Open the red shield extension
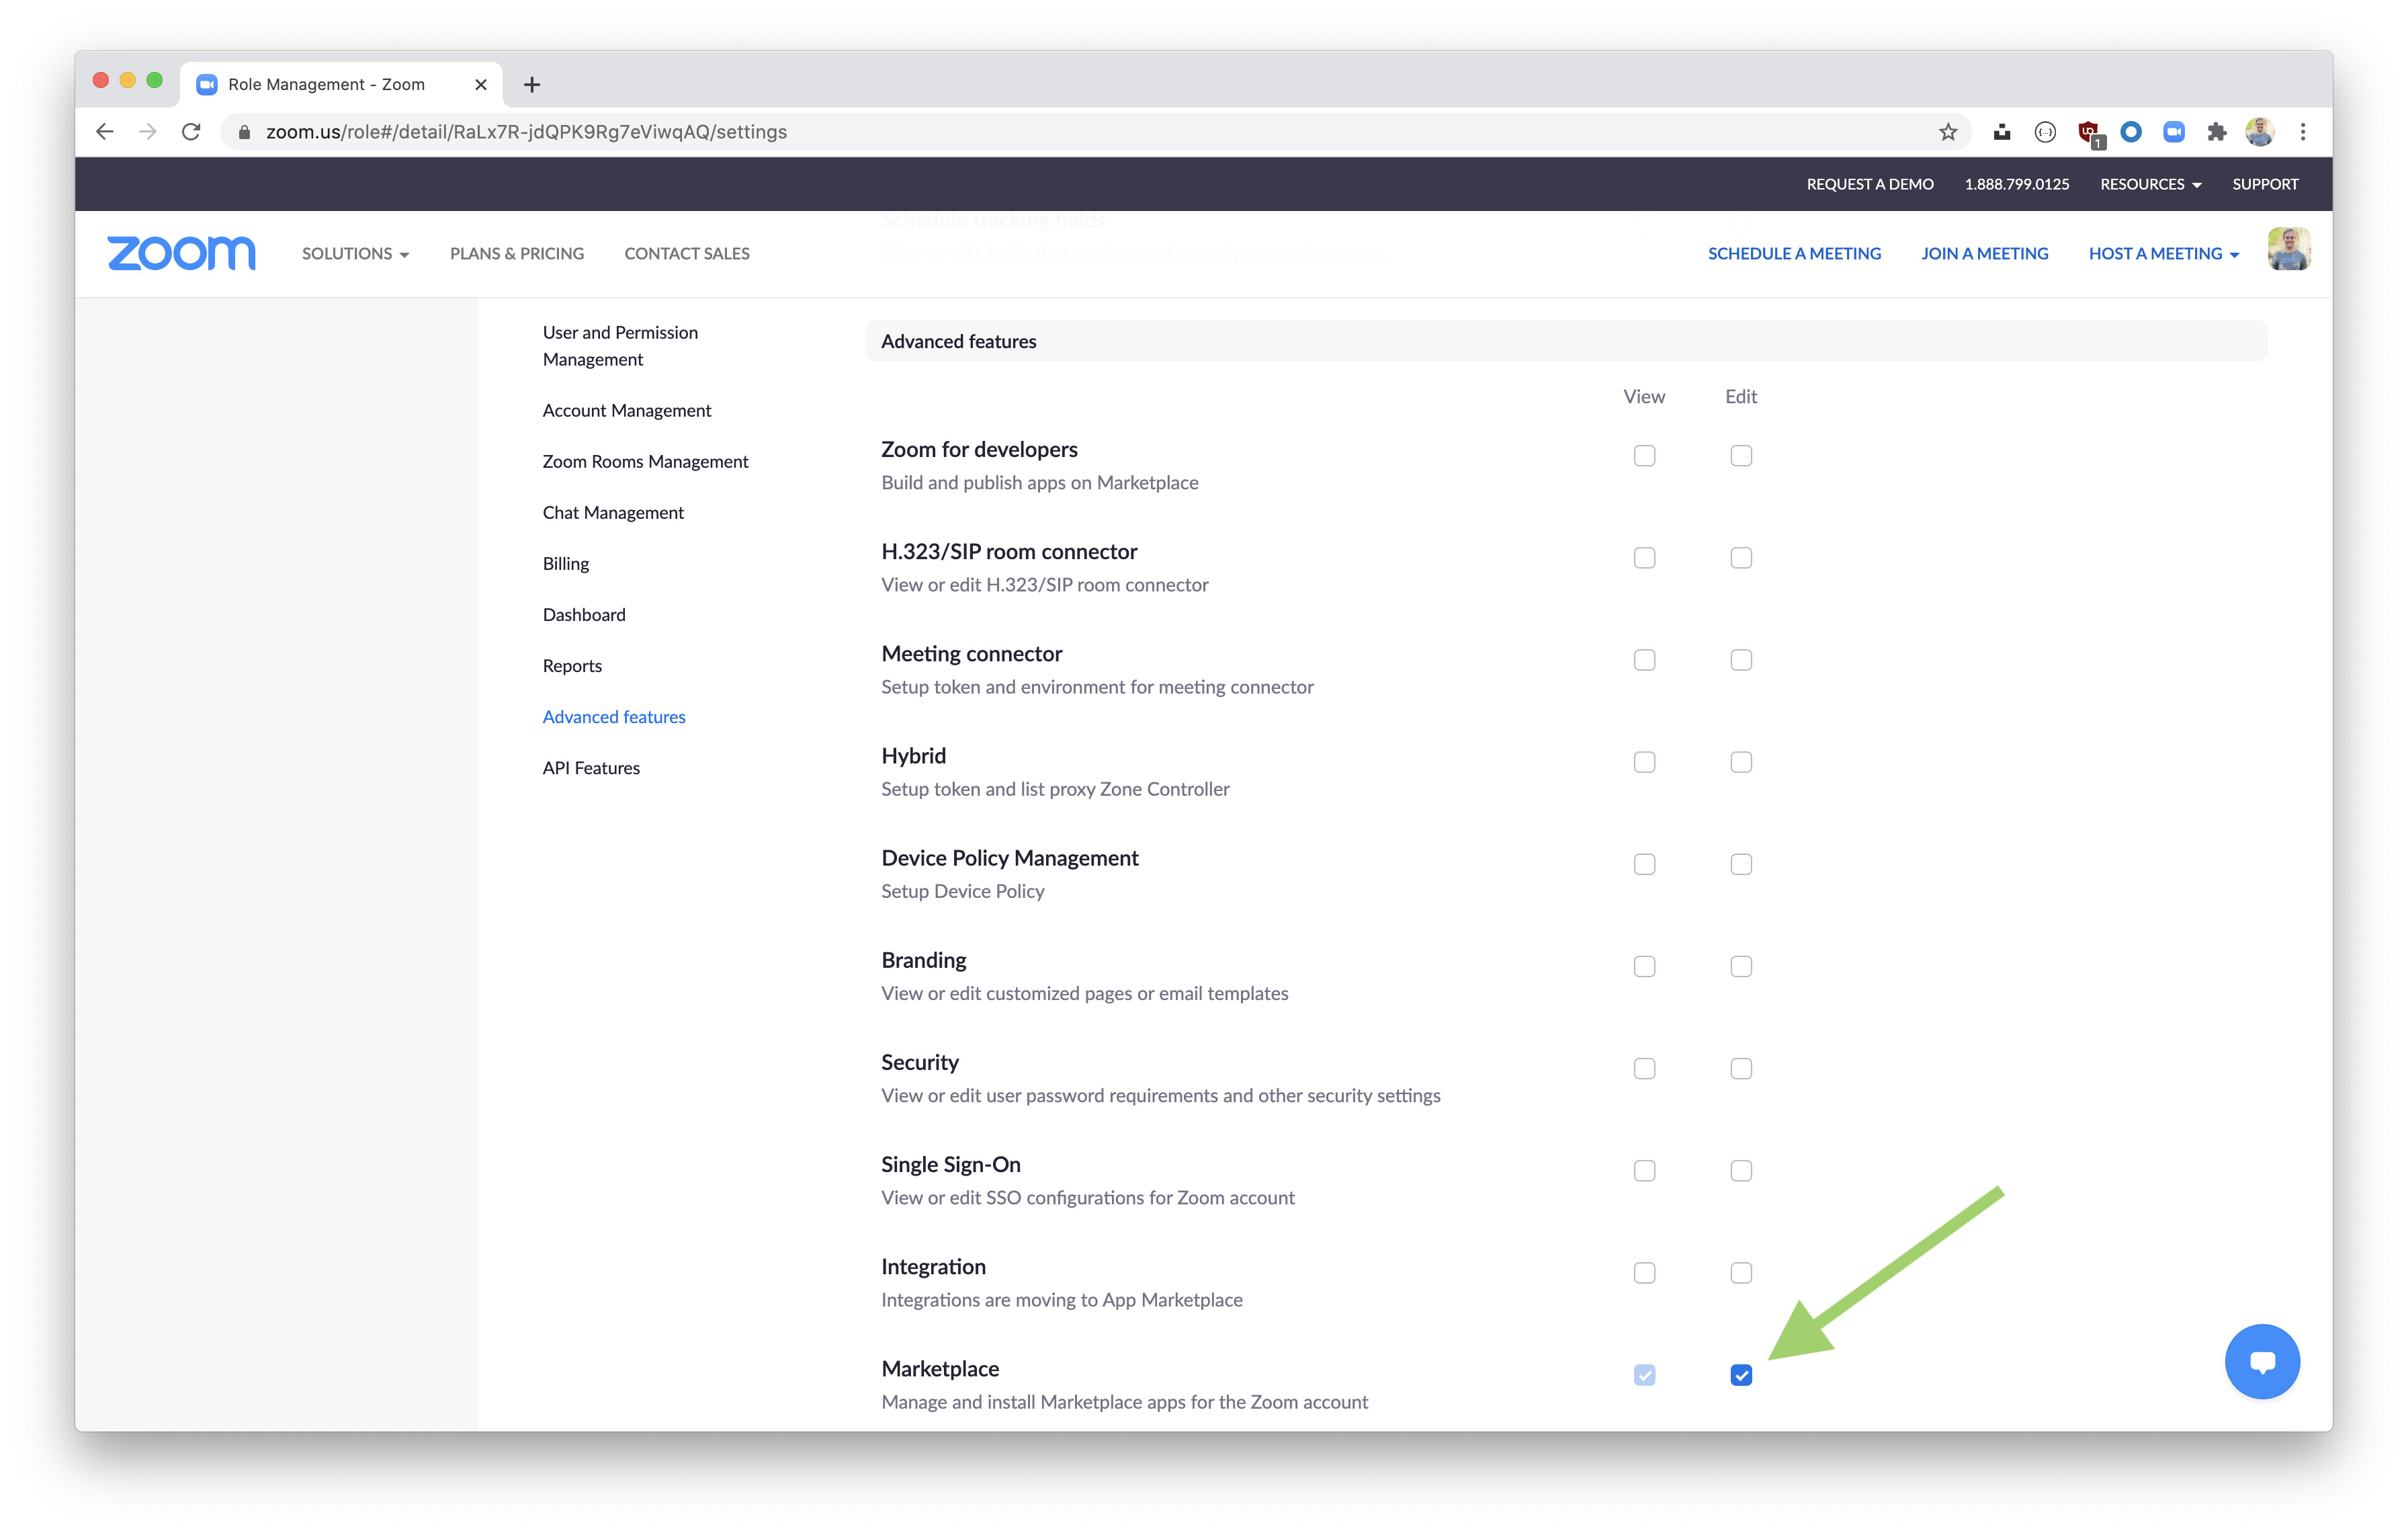 2089,133
